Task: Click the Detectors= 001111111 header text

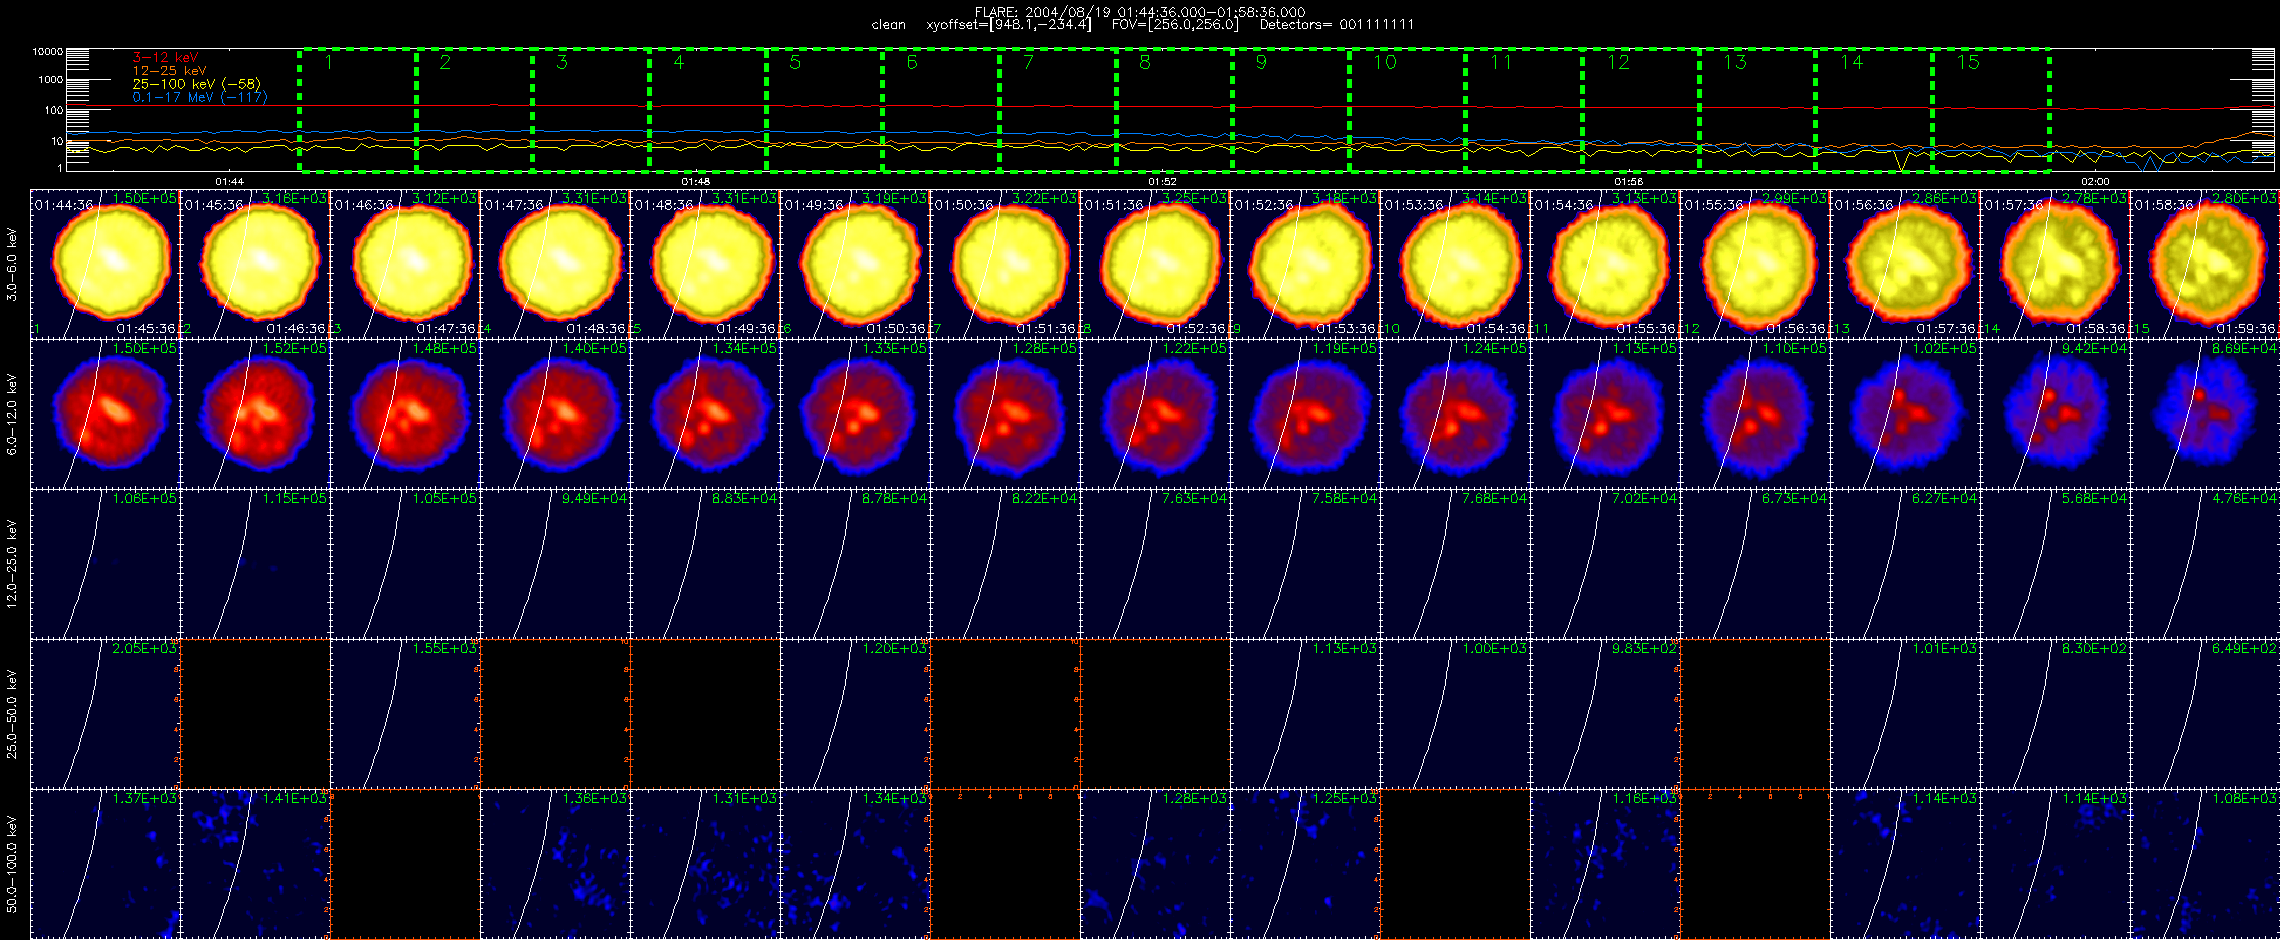Action: tap(1336, 24)
